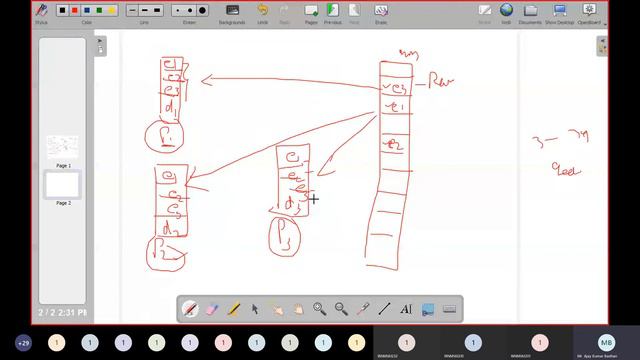Click the greyed Redo button
This screenshot has height=360, width=640.
click(x=284, y=13)
